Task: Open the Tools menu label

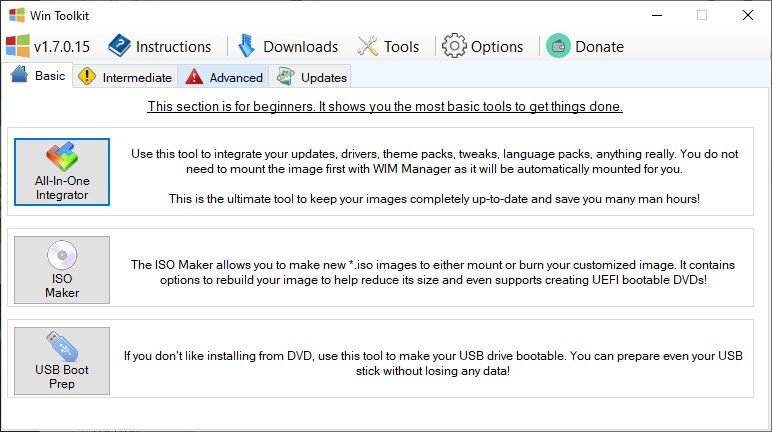Action: 401,47
